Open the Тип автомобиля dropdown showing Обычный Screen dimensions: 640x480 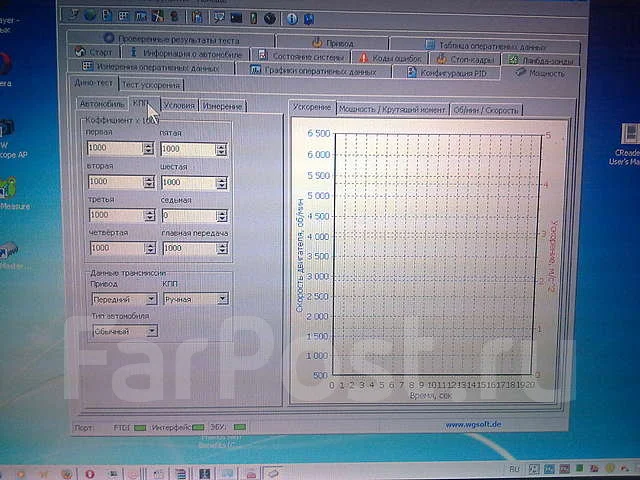click(x=125, y=331)
